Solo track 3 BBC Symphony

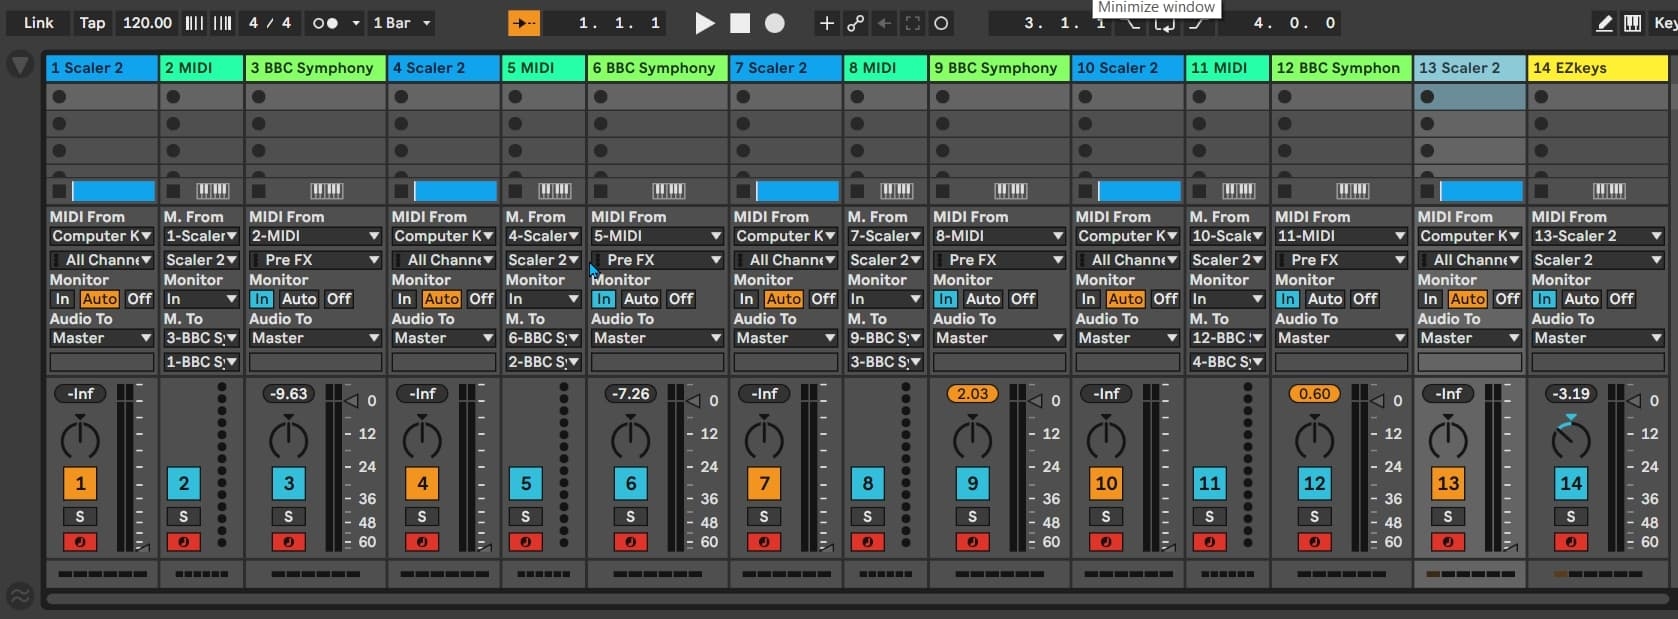coord(288,517)
